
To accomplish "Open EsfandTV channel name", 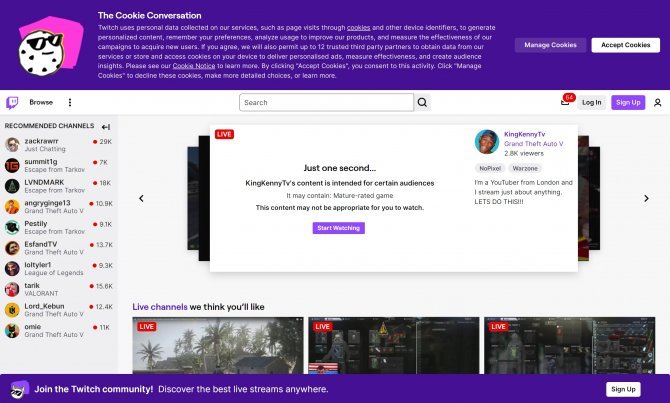I will click(41, 244).
